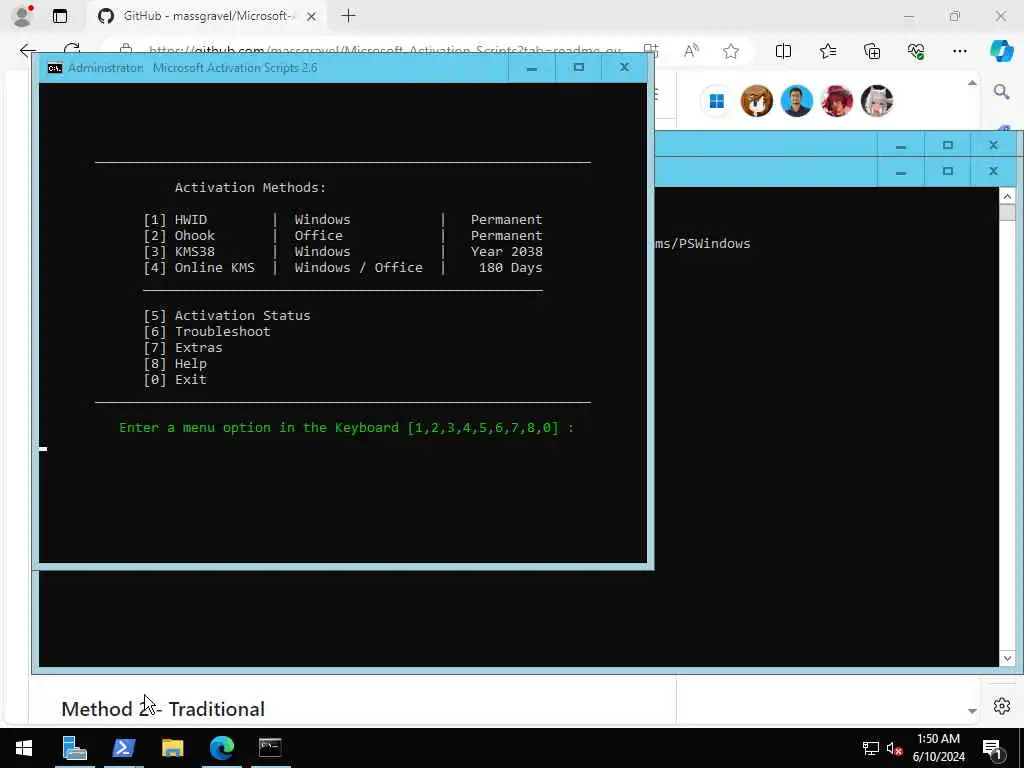Click the '180 Days' validity text

[511, 268]
